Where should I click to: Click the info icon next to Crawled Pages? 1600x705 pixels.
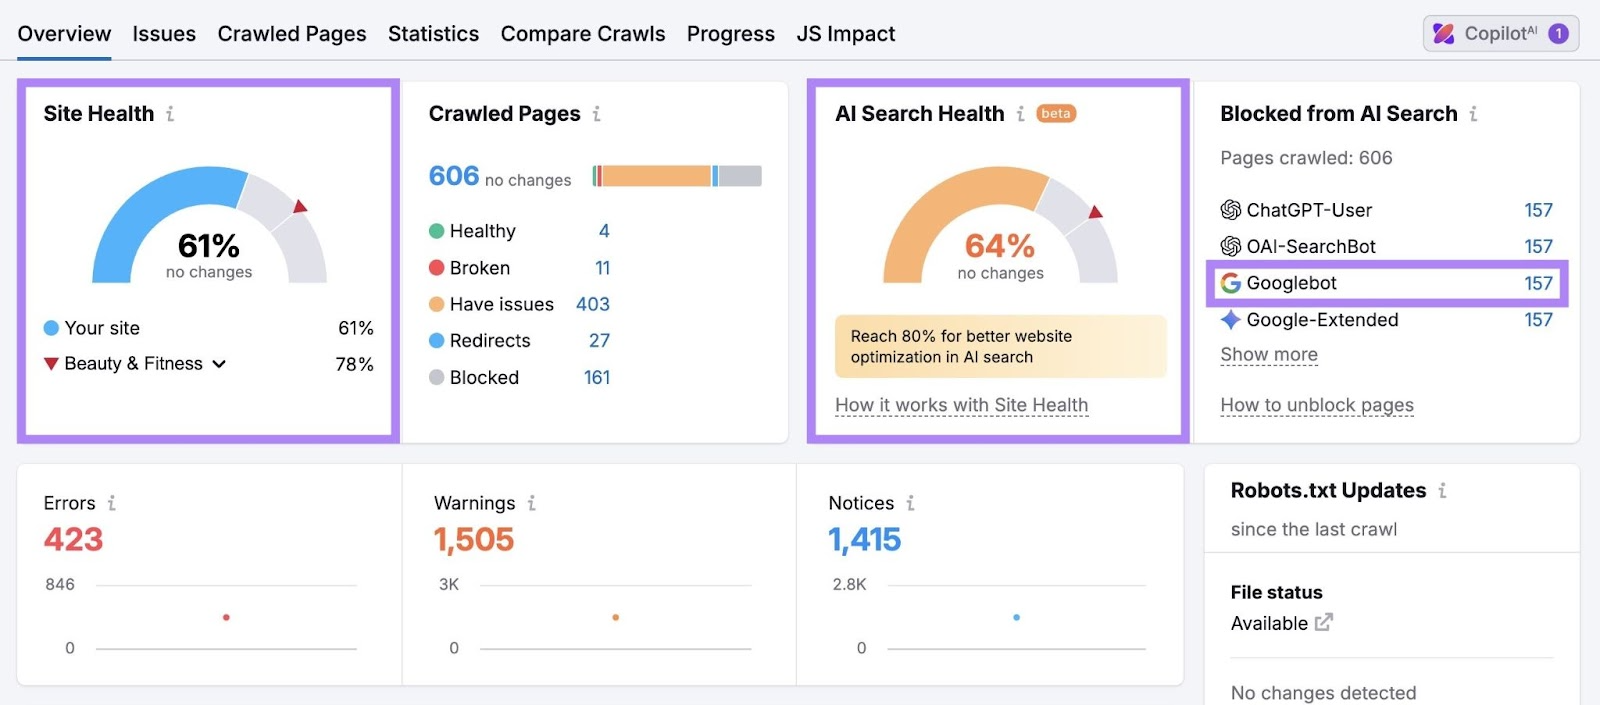tap(596, 114)
